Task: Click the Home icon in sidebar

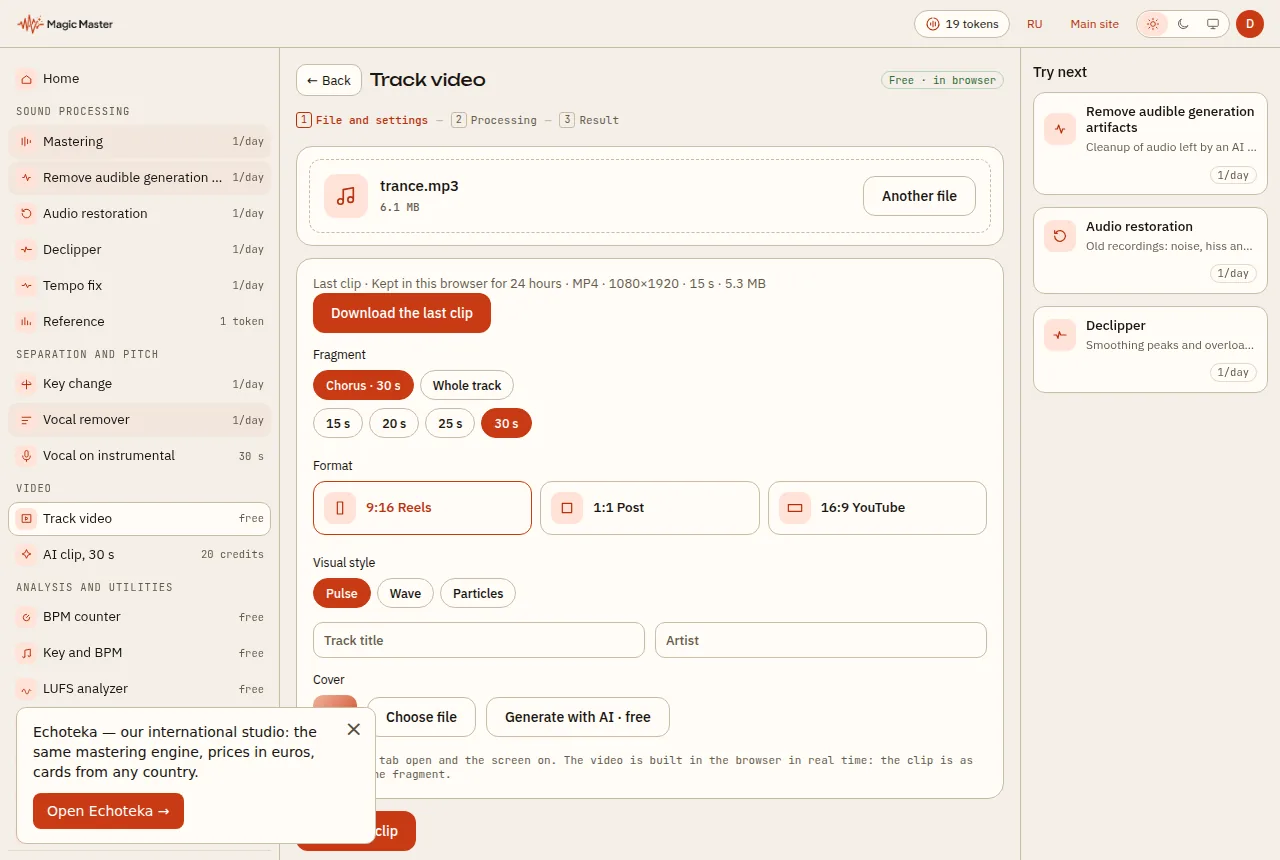Action: tap(26, 79)
